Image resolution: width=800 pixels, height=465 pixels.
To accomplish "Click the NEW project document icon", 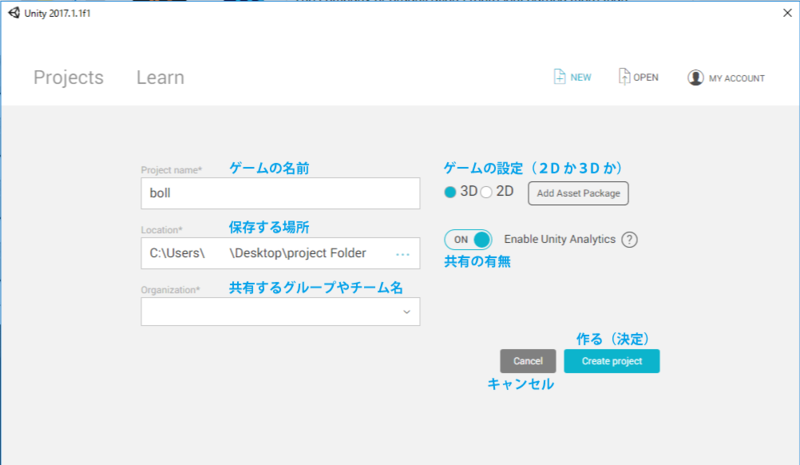I will pos(559,77).
